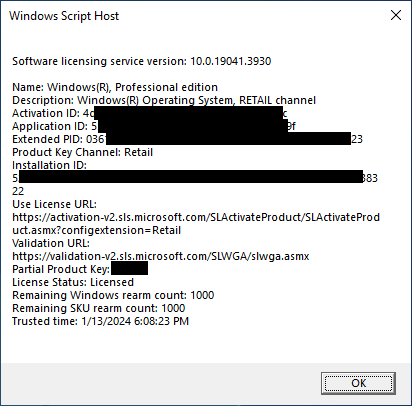The image size is (412, 406).
Task: Click the Use License URL label
Action: click(x=54, y=204)
